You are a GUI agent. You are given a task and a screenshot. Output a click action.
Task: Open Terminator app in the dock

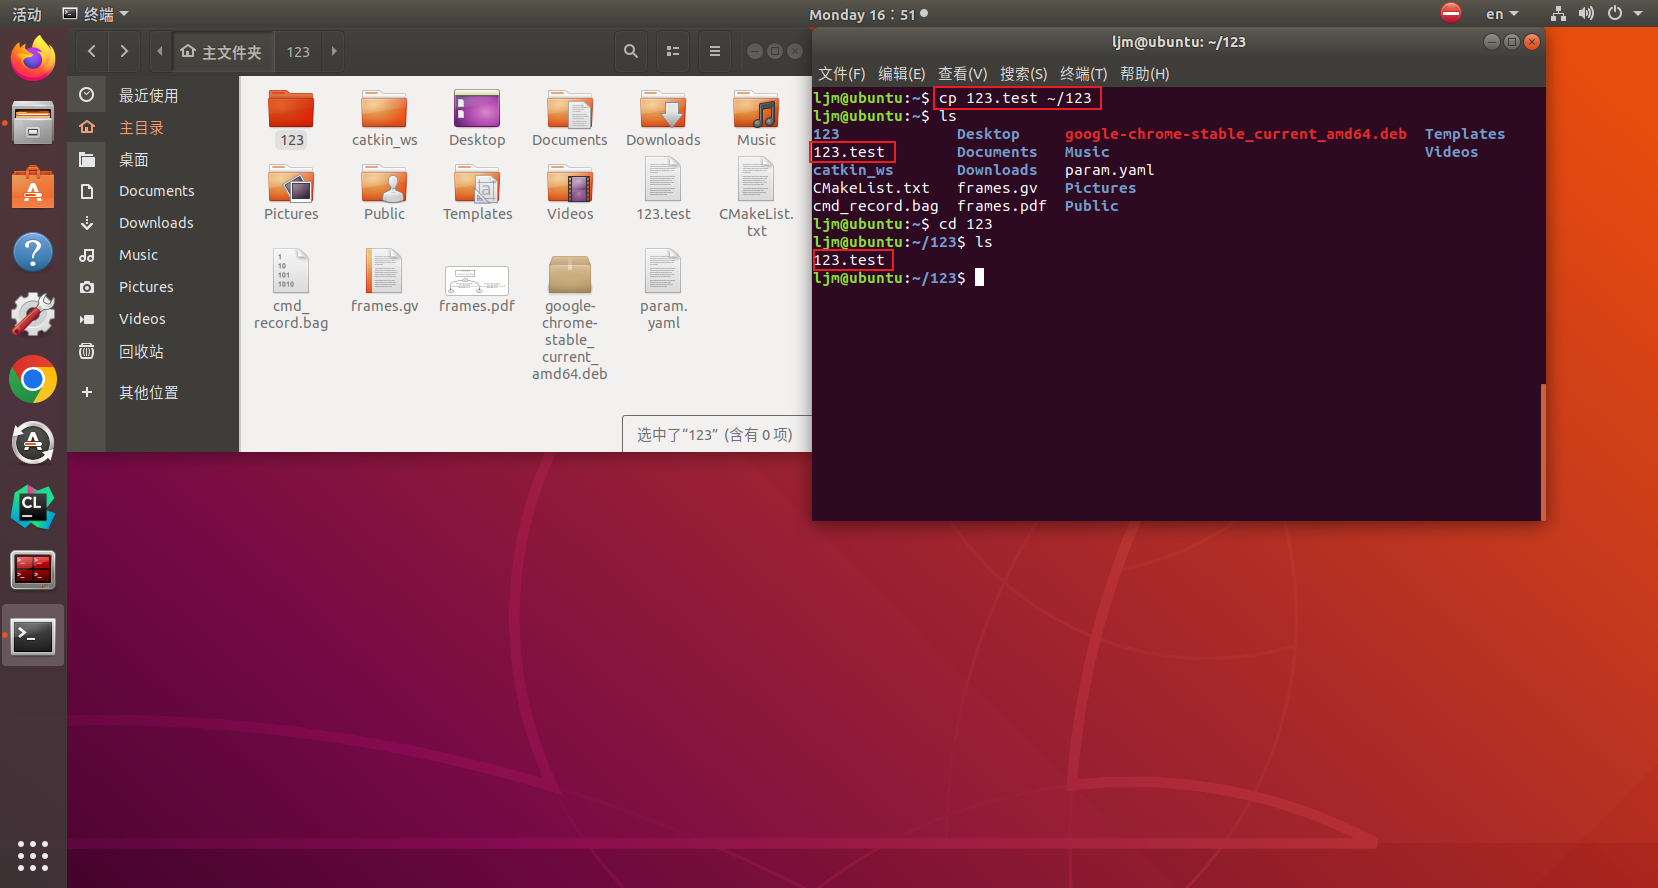click(33, 570)
